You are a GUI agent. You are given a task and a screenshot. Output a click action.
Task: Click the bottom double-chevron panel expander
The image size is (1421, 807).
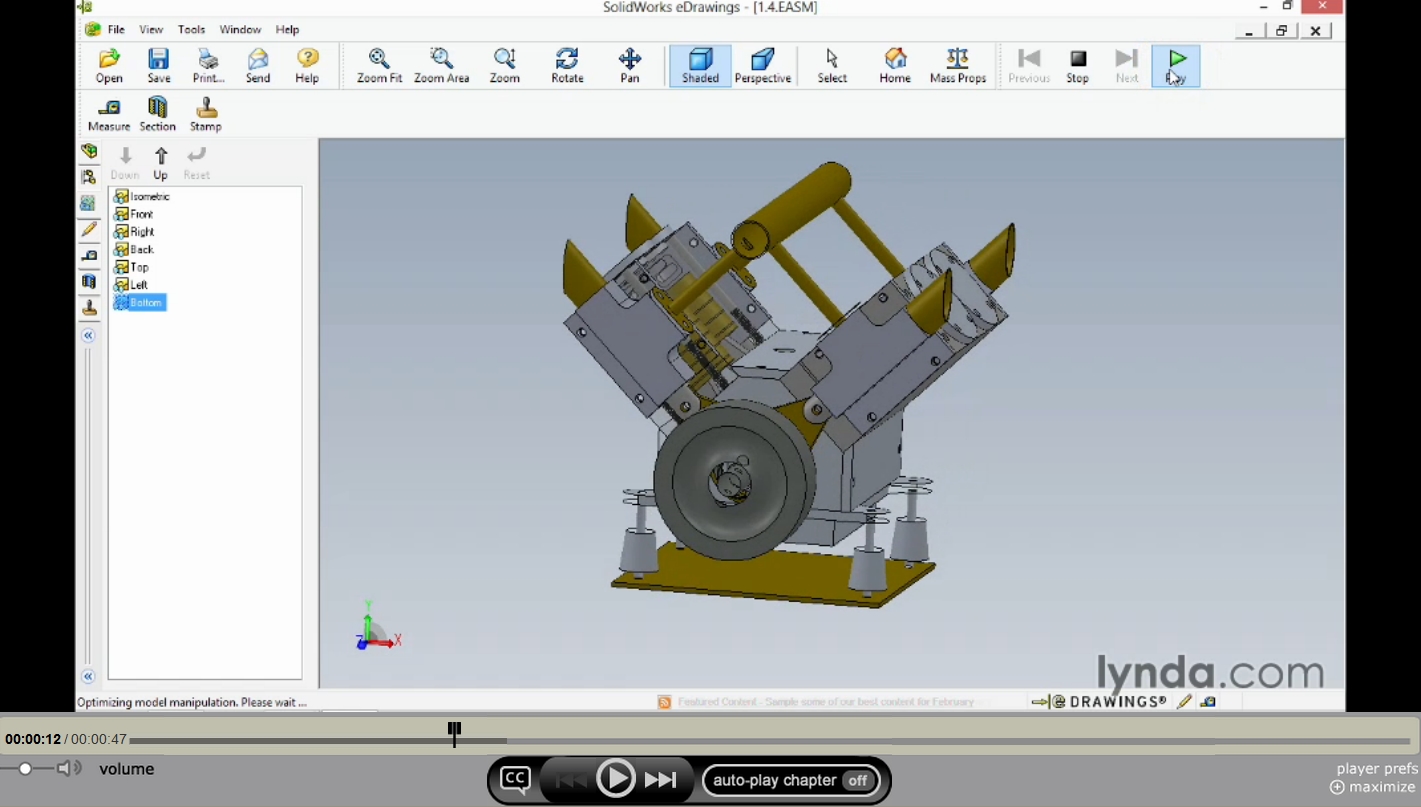point(89,676)
